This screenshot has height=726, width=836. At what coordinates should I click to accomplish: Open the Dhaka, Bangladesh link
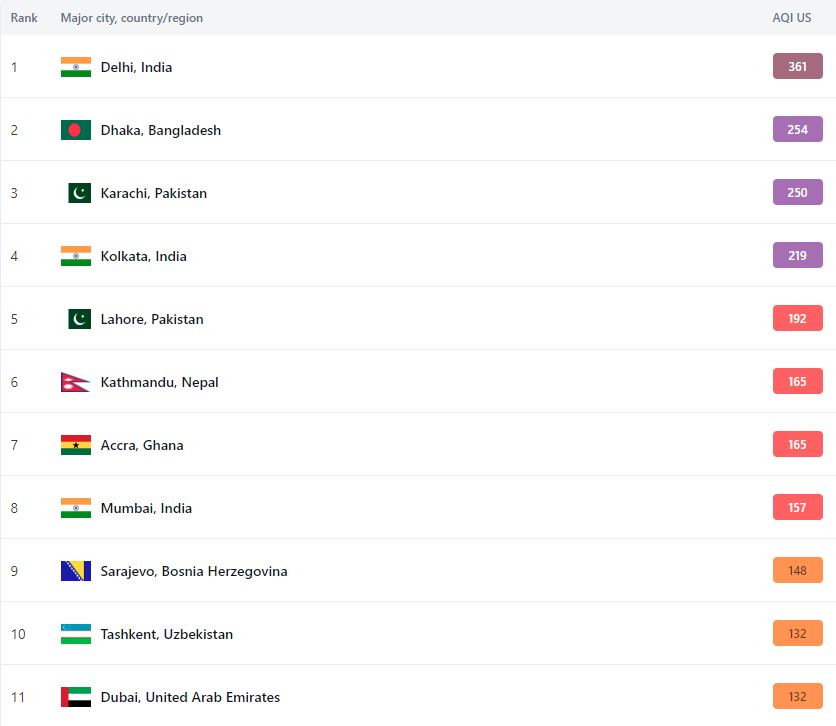click(160, 130)
